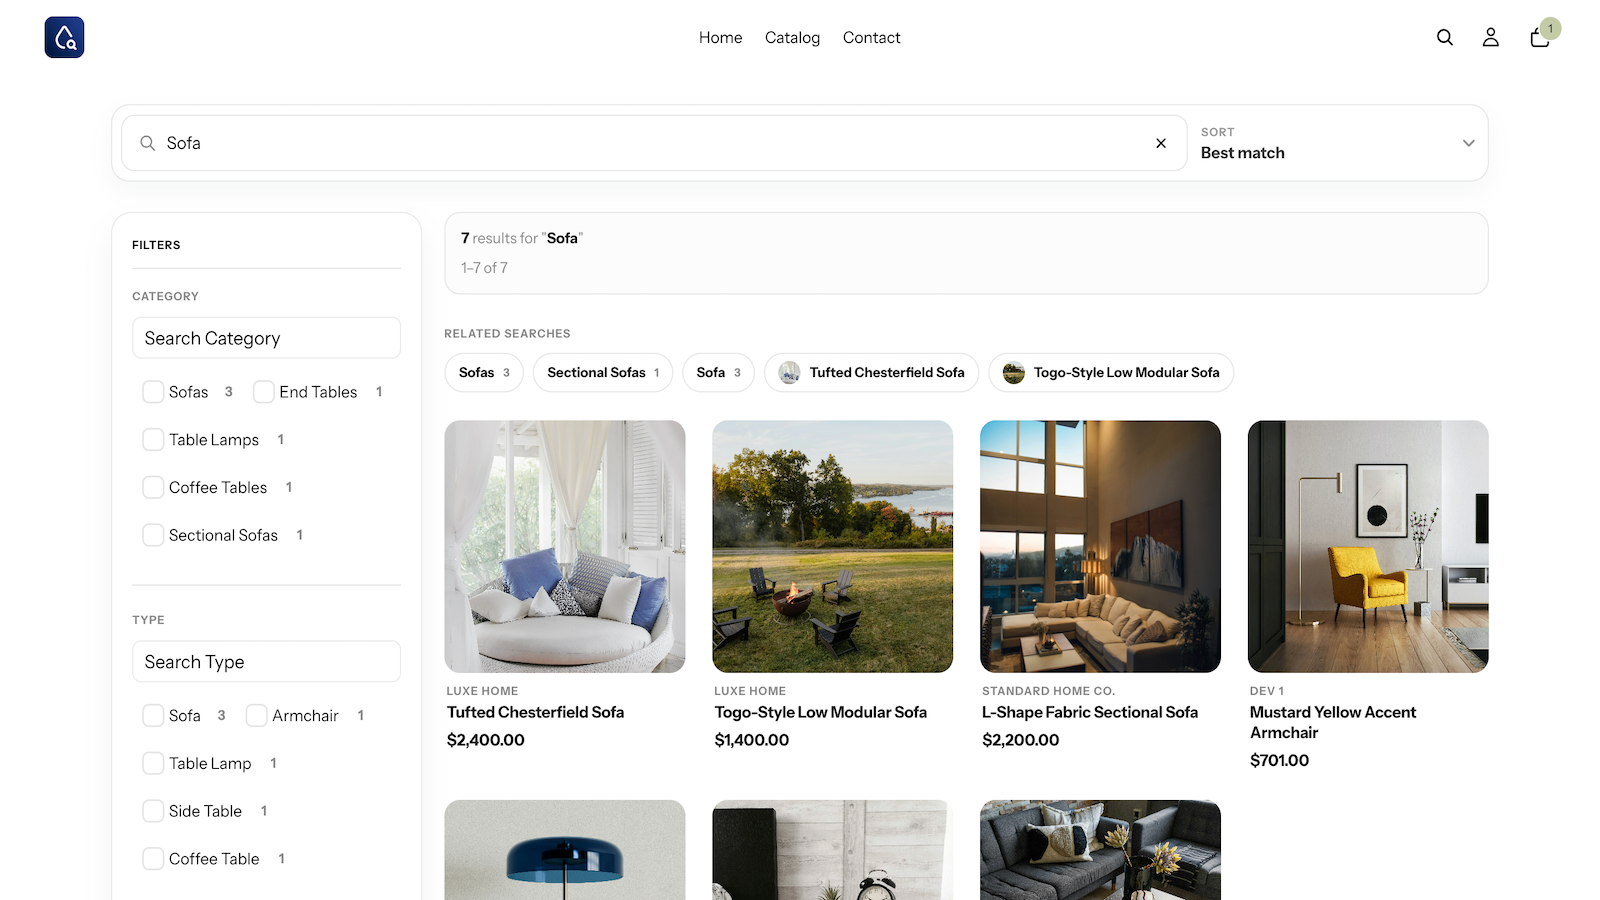Check the Sofas category checkbox
This screenshot has height=900, width=1600.
[153, 392]
